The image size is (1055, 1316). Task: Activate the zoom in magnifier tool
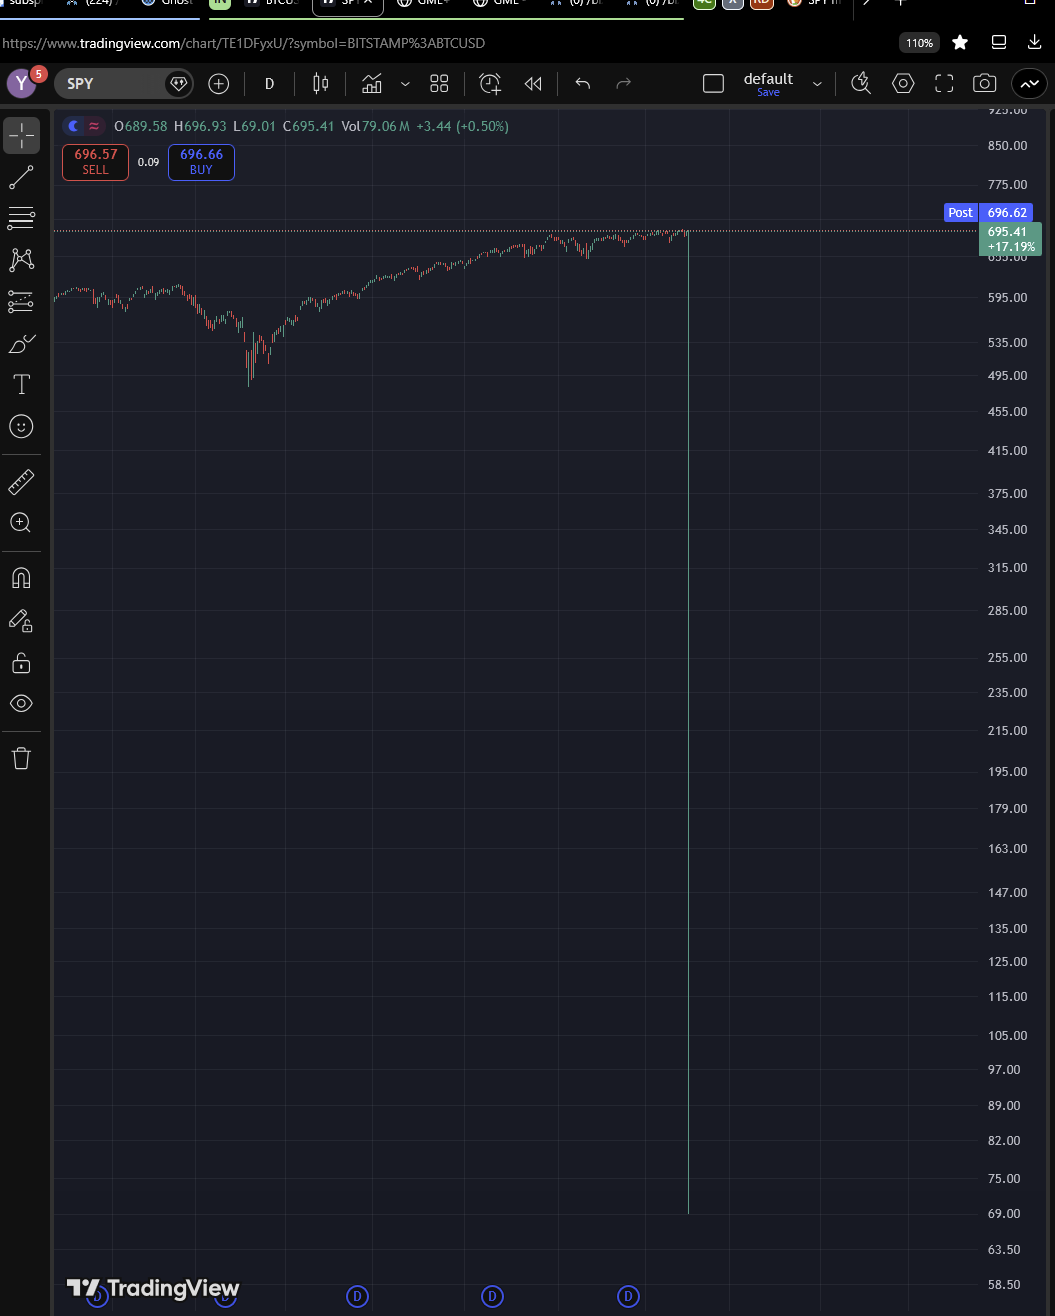click(21, 522)
